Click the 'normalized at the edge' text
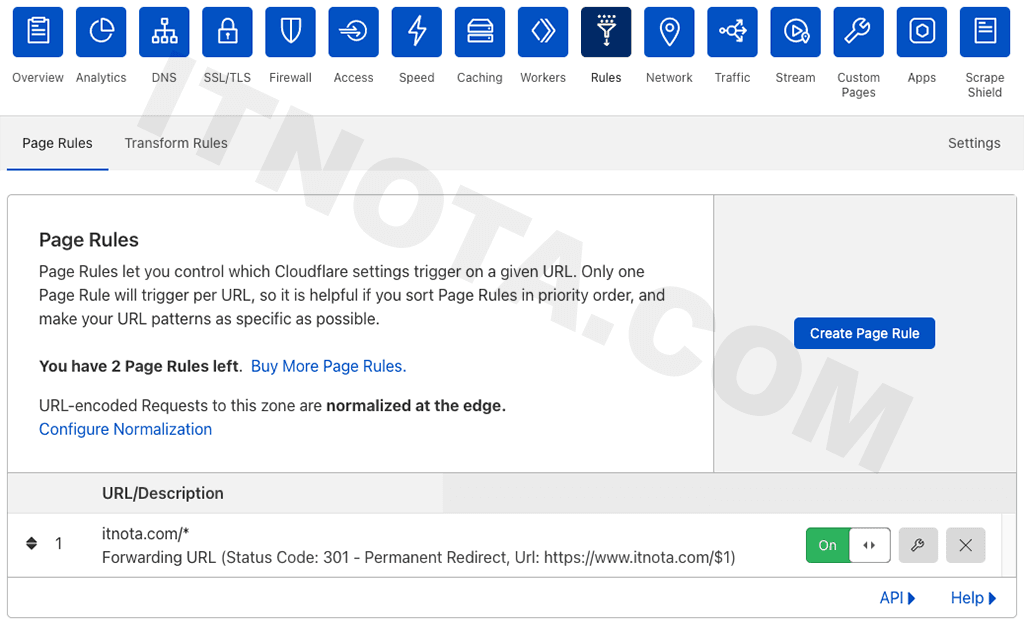 [x=416, y=406]
